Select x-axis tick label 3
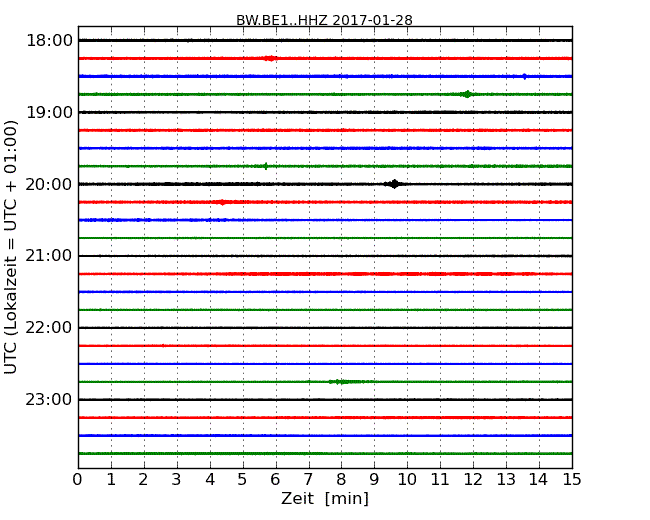This screenshot has height=520, width=650. point(177,479)
